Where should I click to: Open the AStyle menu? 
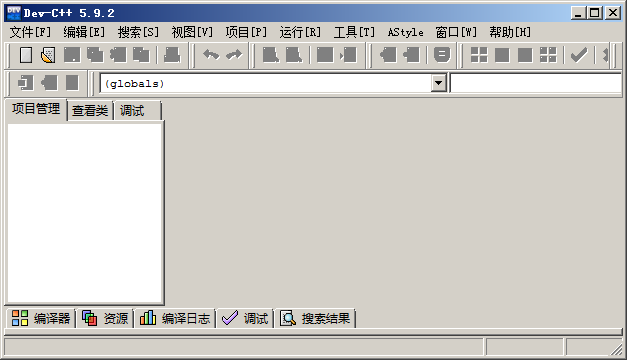(405, 32)
